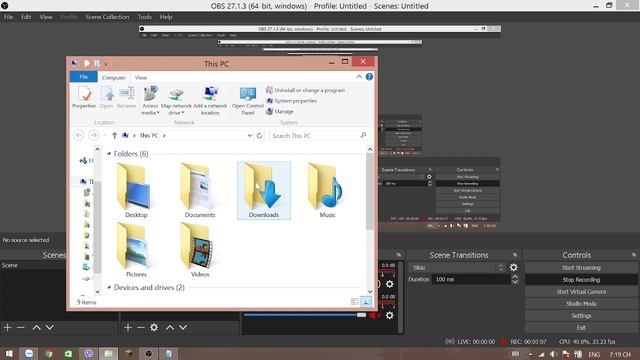
Task: Open Properties in the This PC ribbon
Action: [x=84, y=98]
